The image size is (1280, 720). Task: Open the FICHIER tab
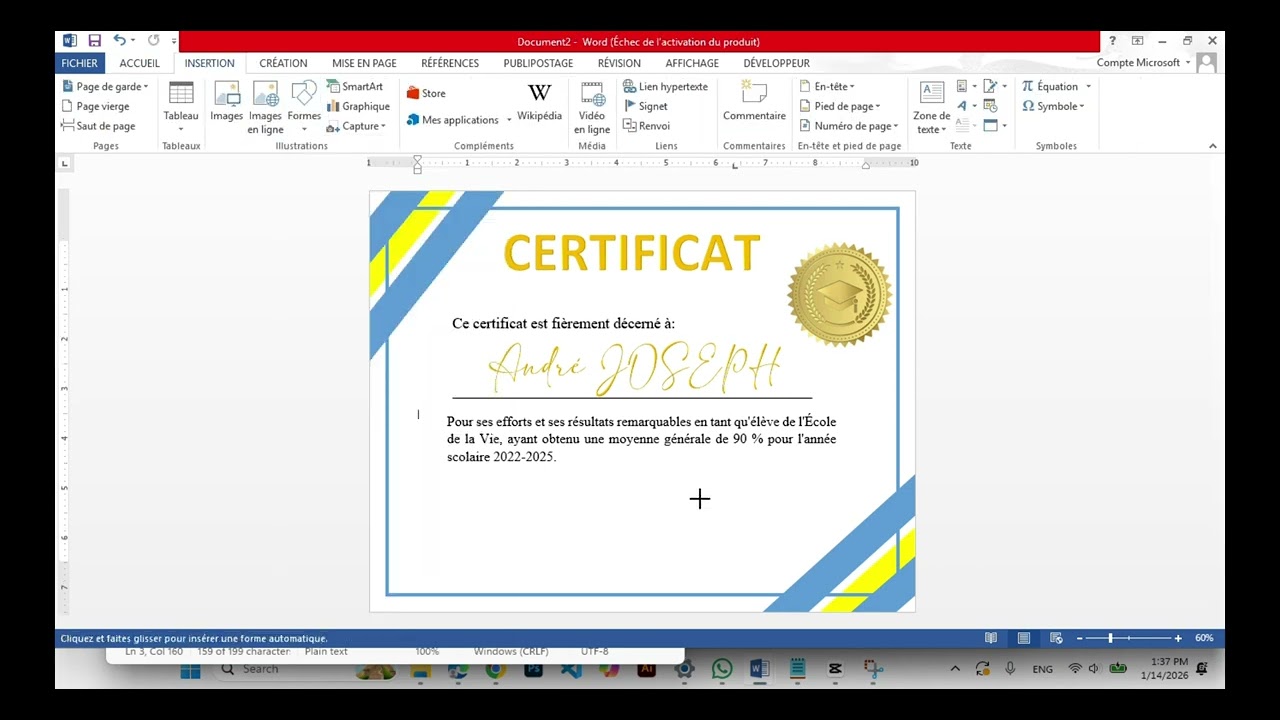pos(79,63)
